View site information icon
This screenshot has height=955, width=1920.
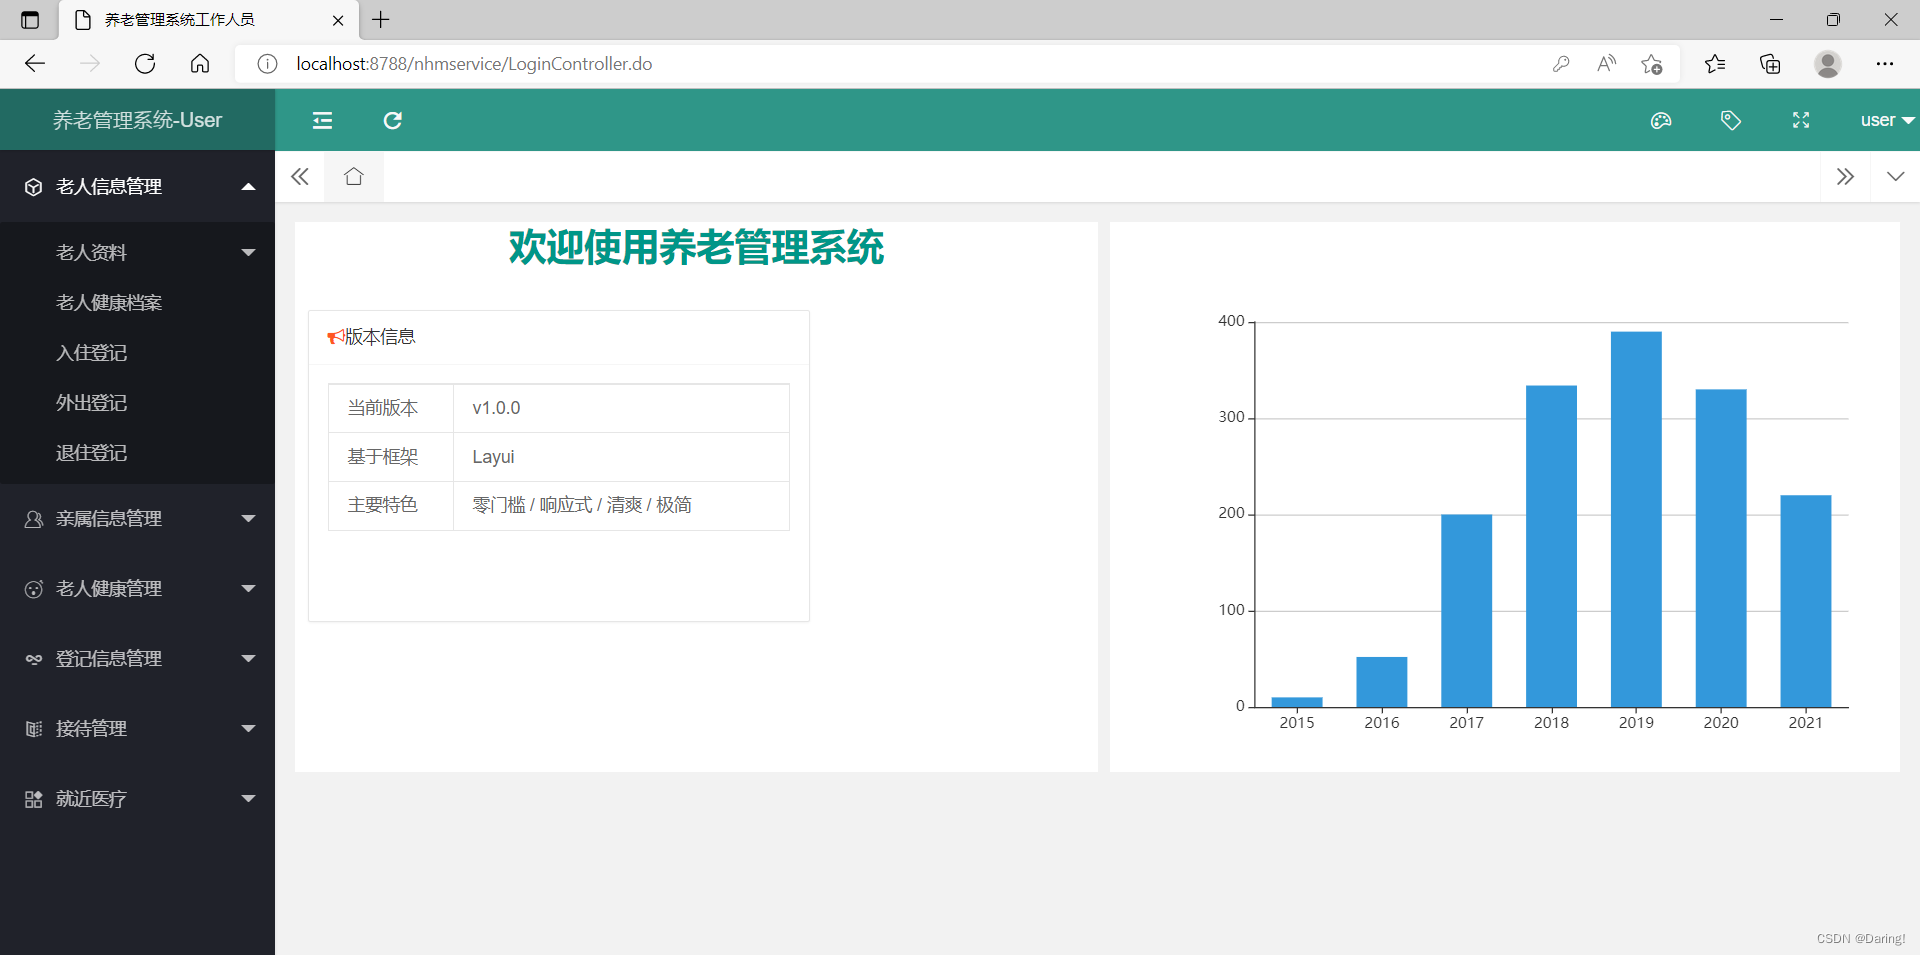[x=267, y=64]
